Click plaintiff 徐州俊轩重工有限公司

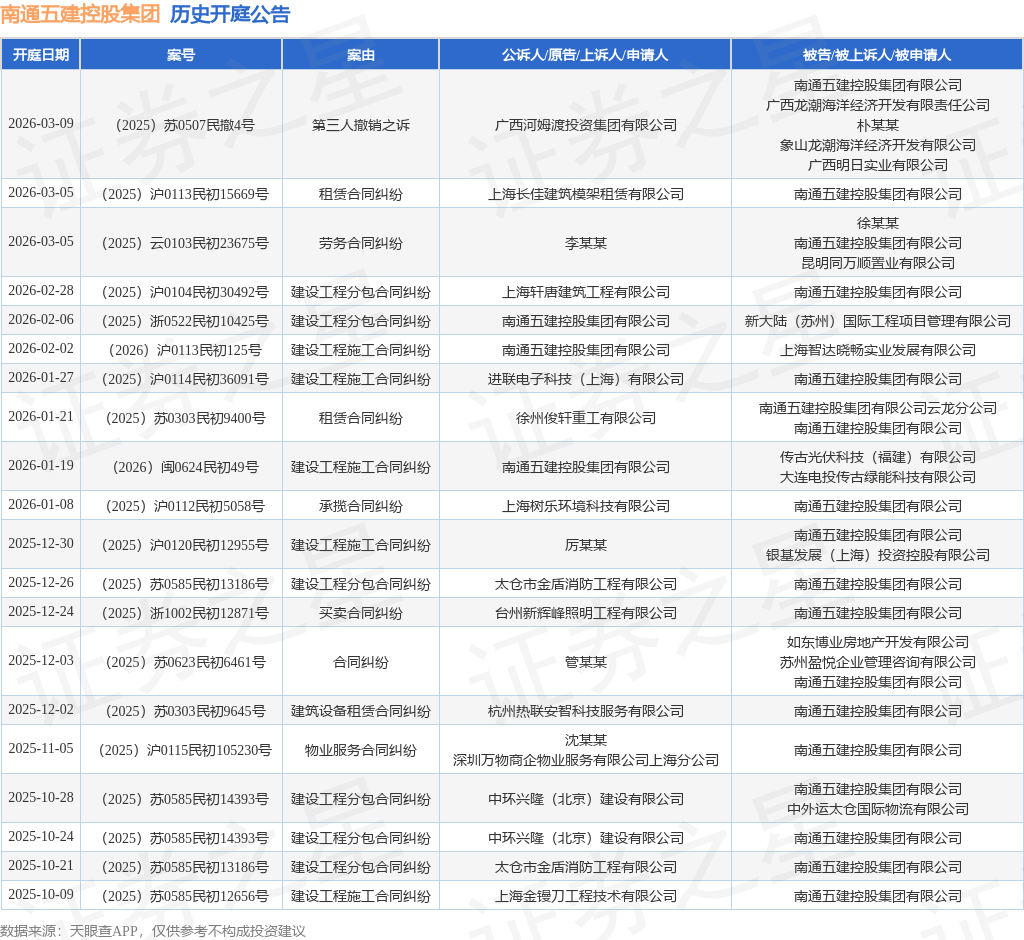[x=585, y=418]
